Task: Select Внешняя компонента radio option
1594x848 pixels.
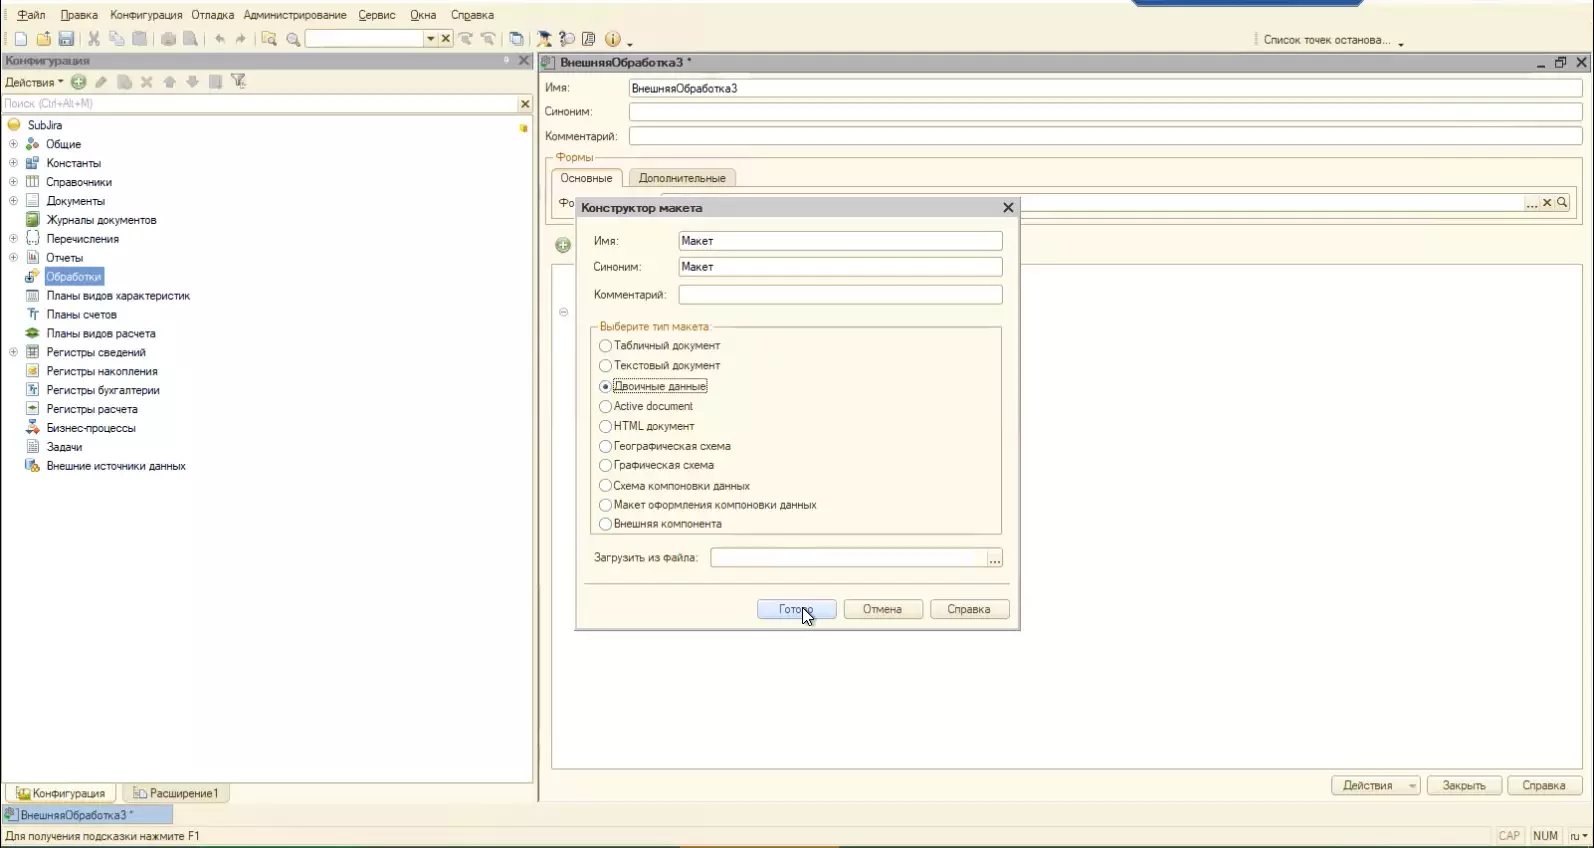Action: pyautogui.click(x=605, y=524)
